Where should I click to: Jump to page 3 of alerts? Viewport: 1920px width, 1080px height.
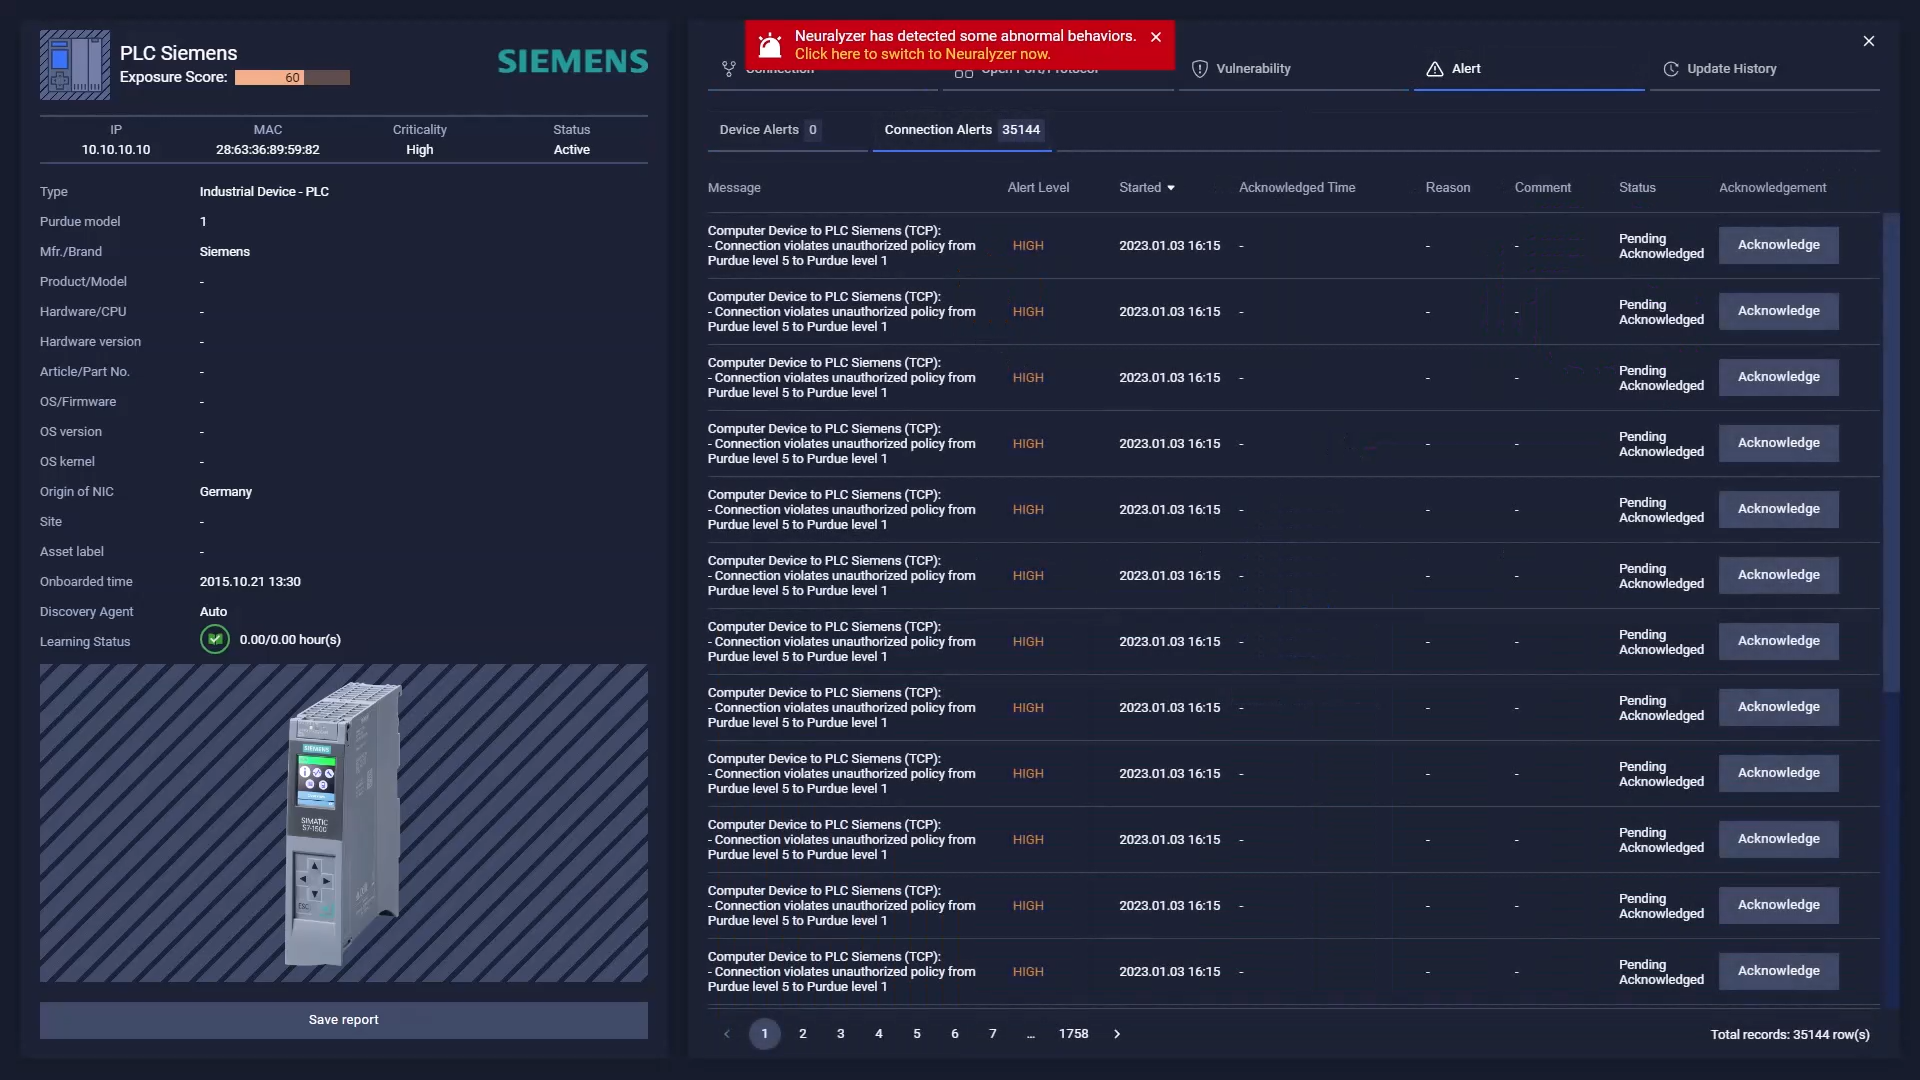pyautogui.click(x=841, y=1034)
